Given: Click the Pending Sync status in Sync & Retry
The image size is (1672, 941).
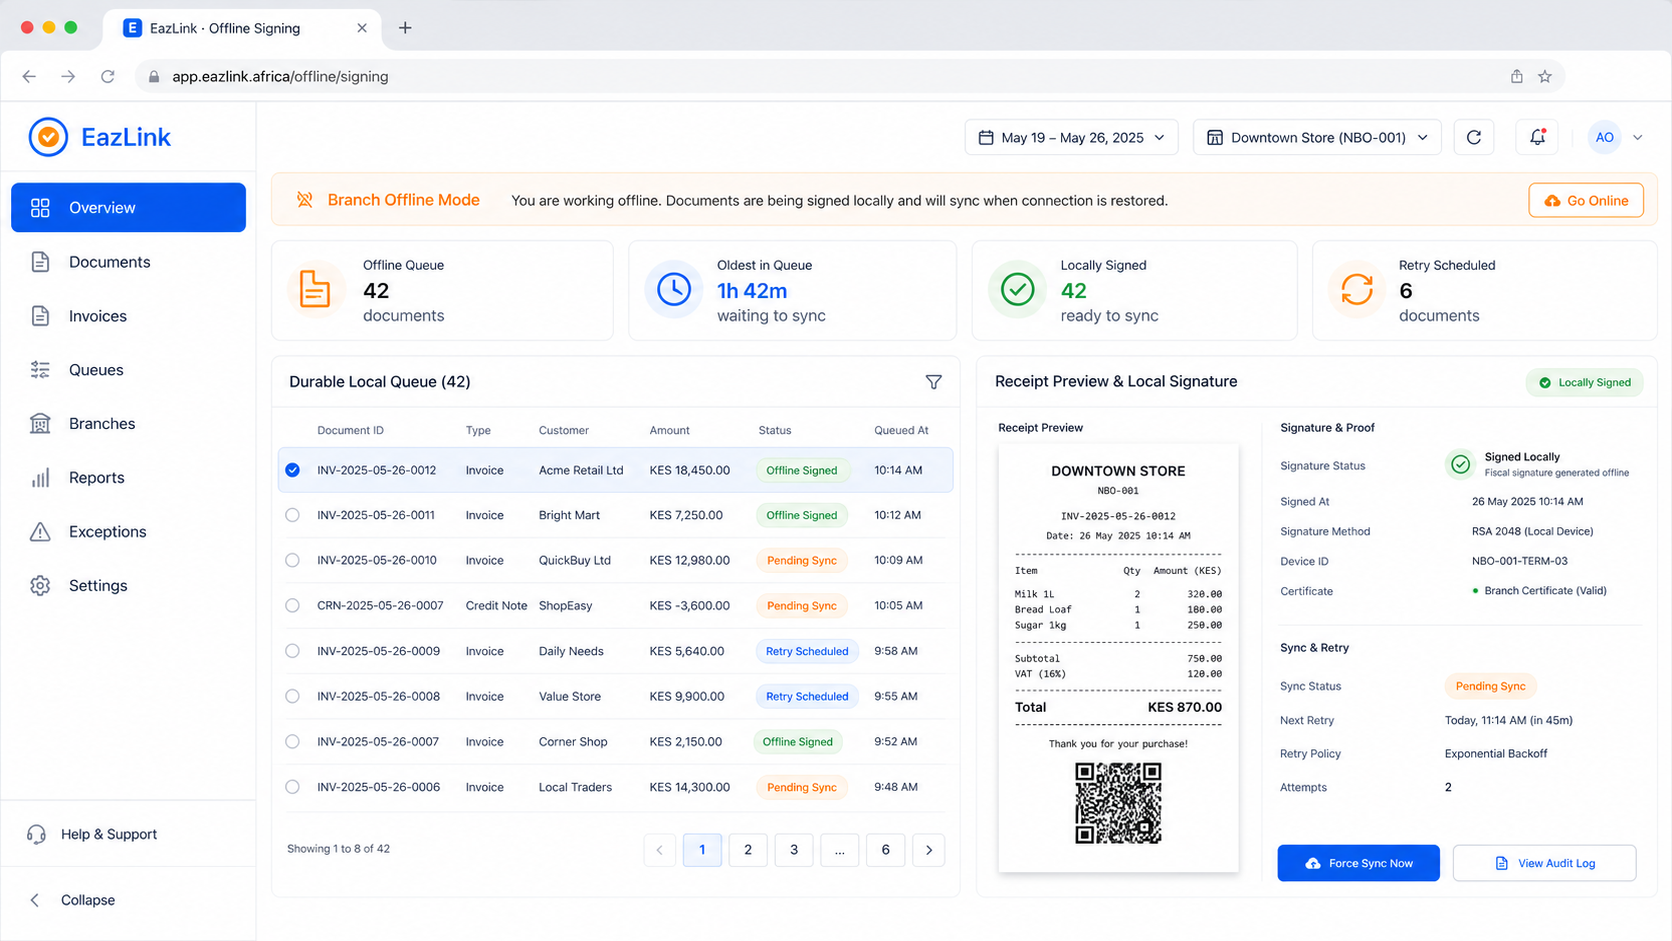Looking at the screenshot, I should [1490, 686].
